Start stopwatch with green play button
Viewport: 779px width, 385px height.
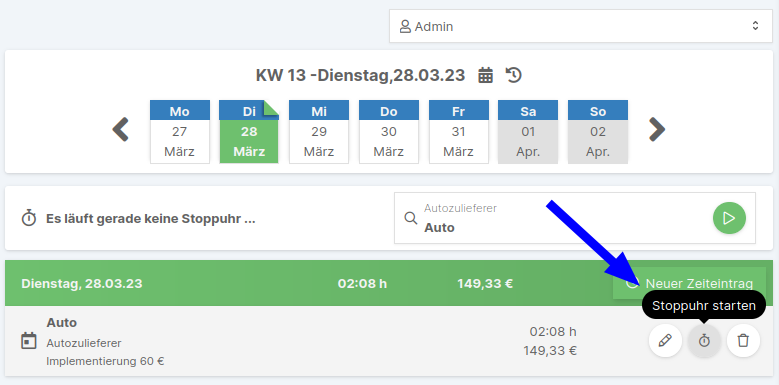729,218
